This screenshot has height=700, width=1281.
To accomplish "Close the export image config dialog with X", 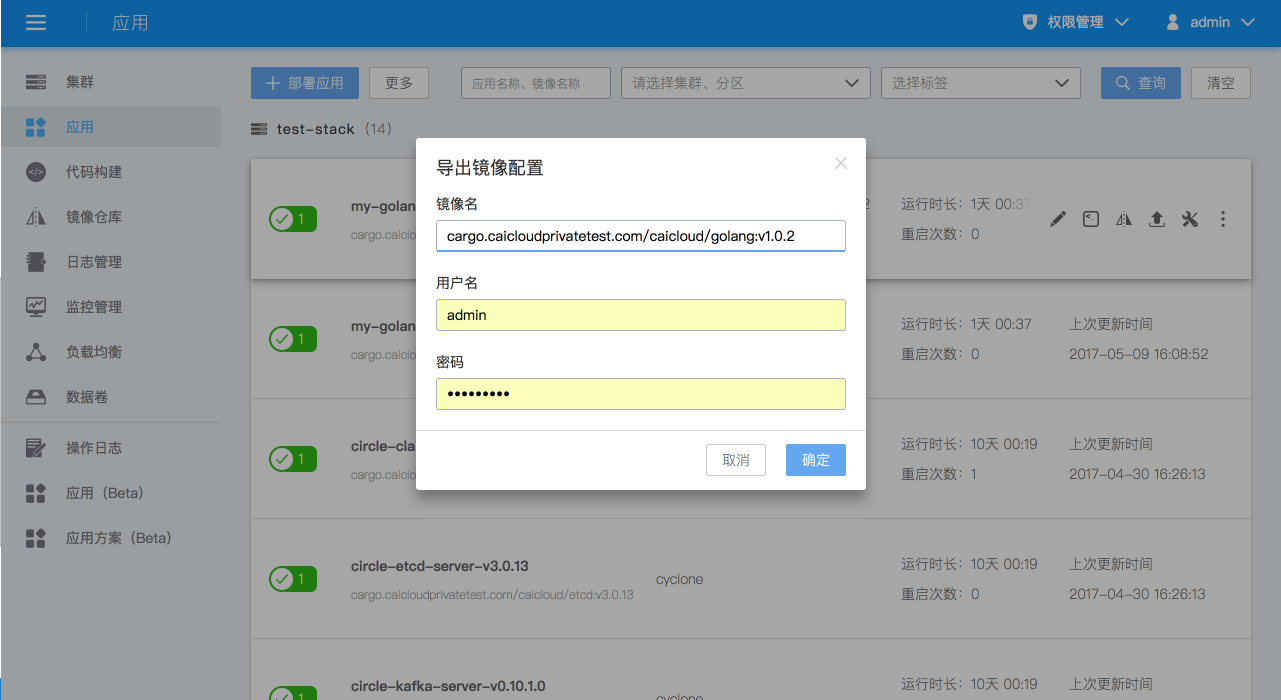I will coord(841,163).
